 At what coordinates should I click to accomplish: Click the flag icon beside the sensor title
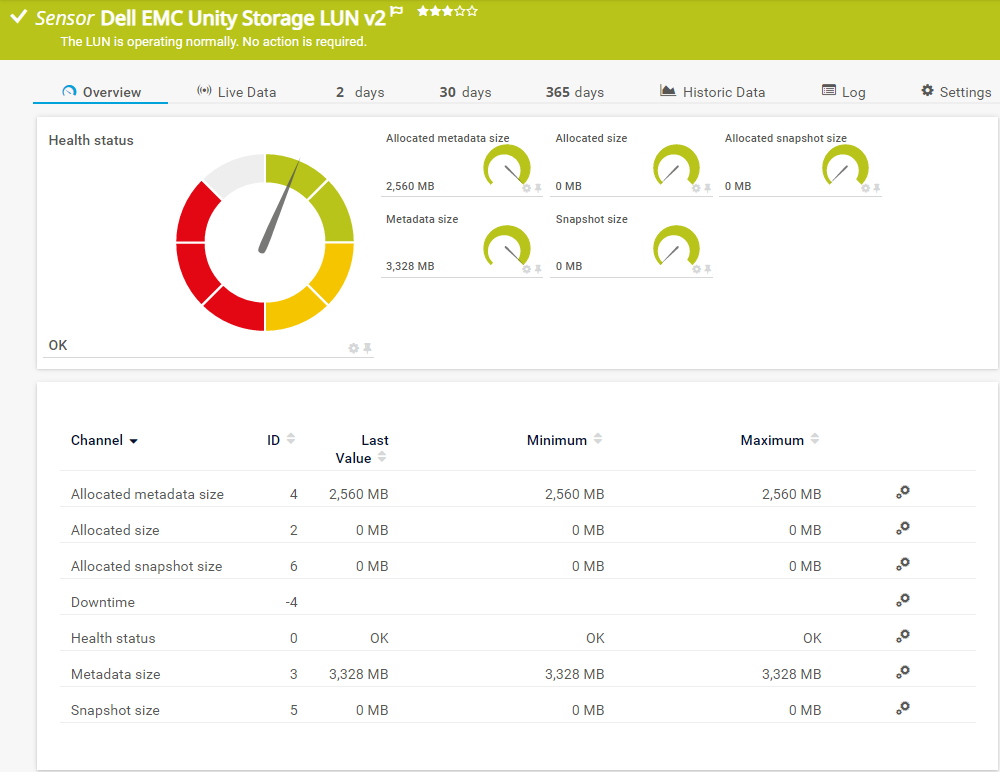397,12
